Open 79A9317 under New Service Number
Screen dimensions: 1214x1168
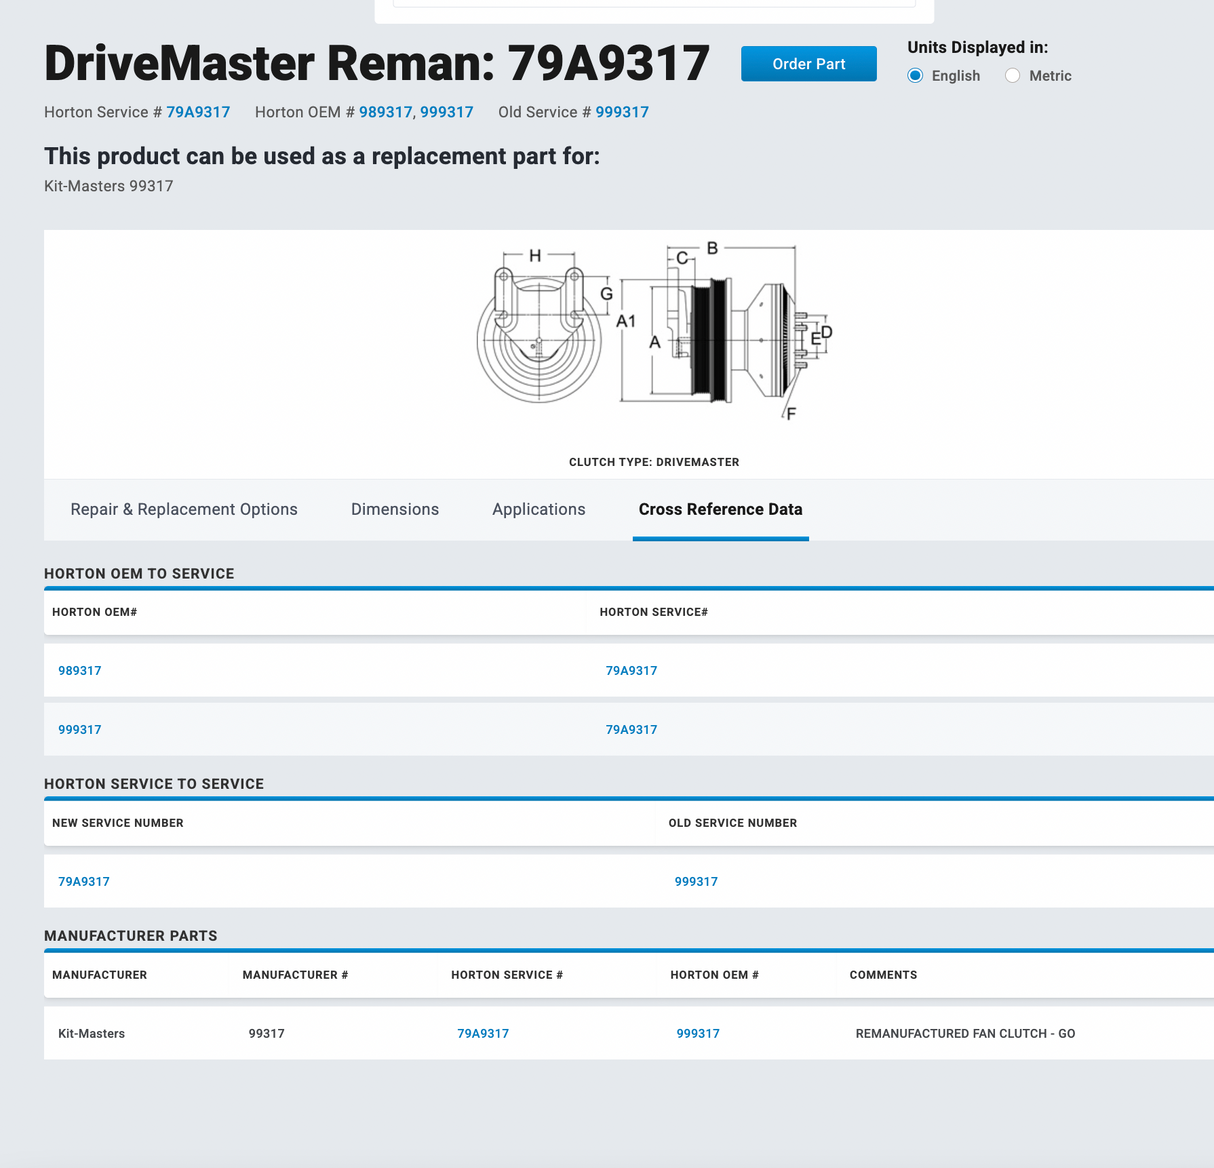84,882
